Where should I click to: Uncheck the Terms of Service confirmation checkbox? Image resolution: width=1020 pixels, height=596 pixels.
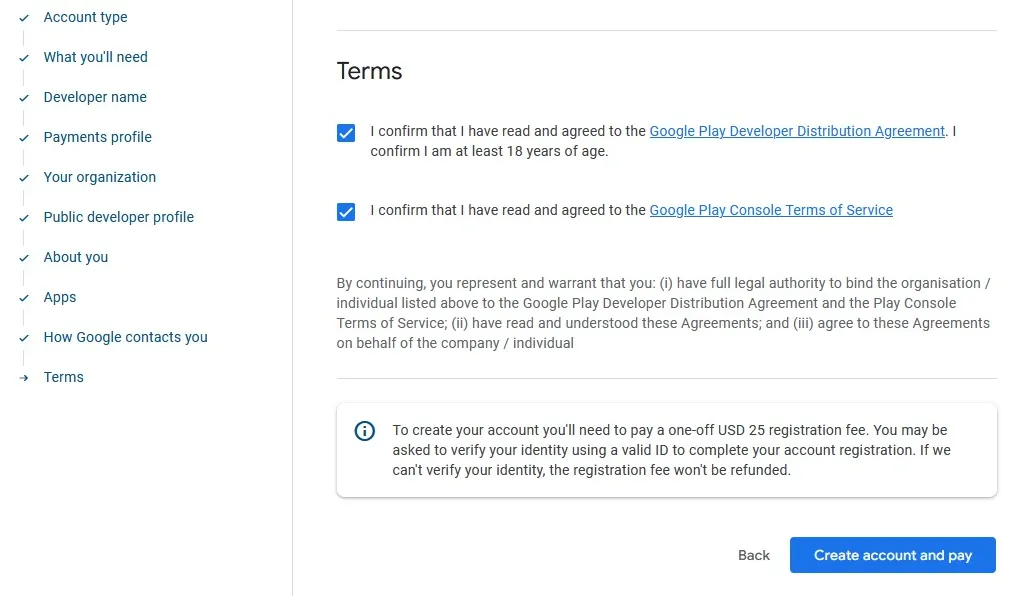(x=345, y=211)
